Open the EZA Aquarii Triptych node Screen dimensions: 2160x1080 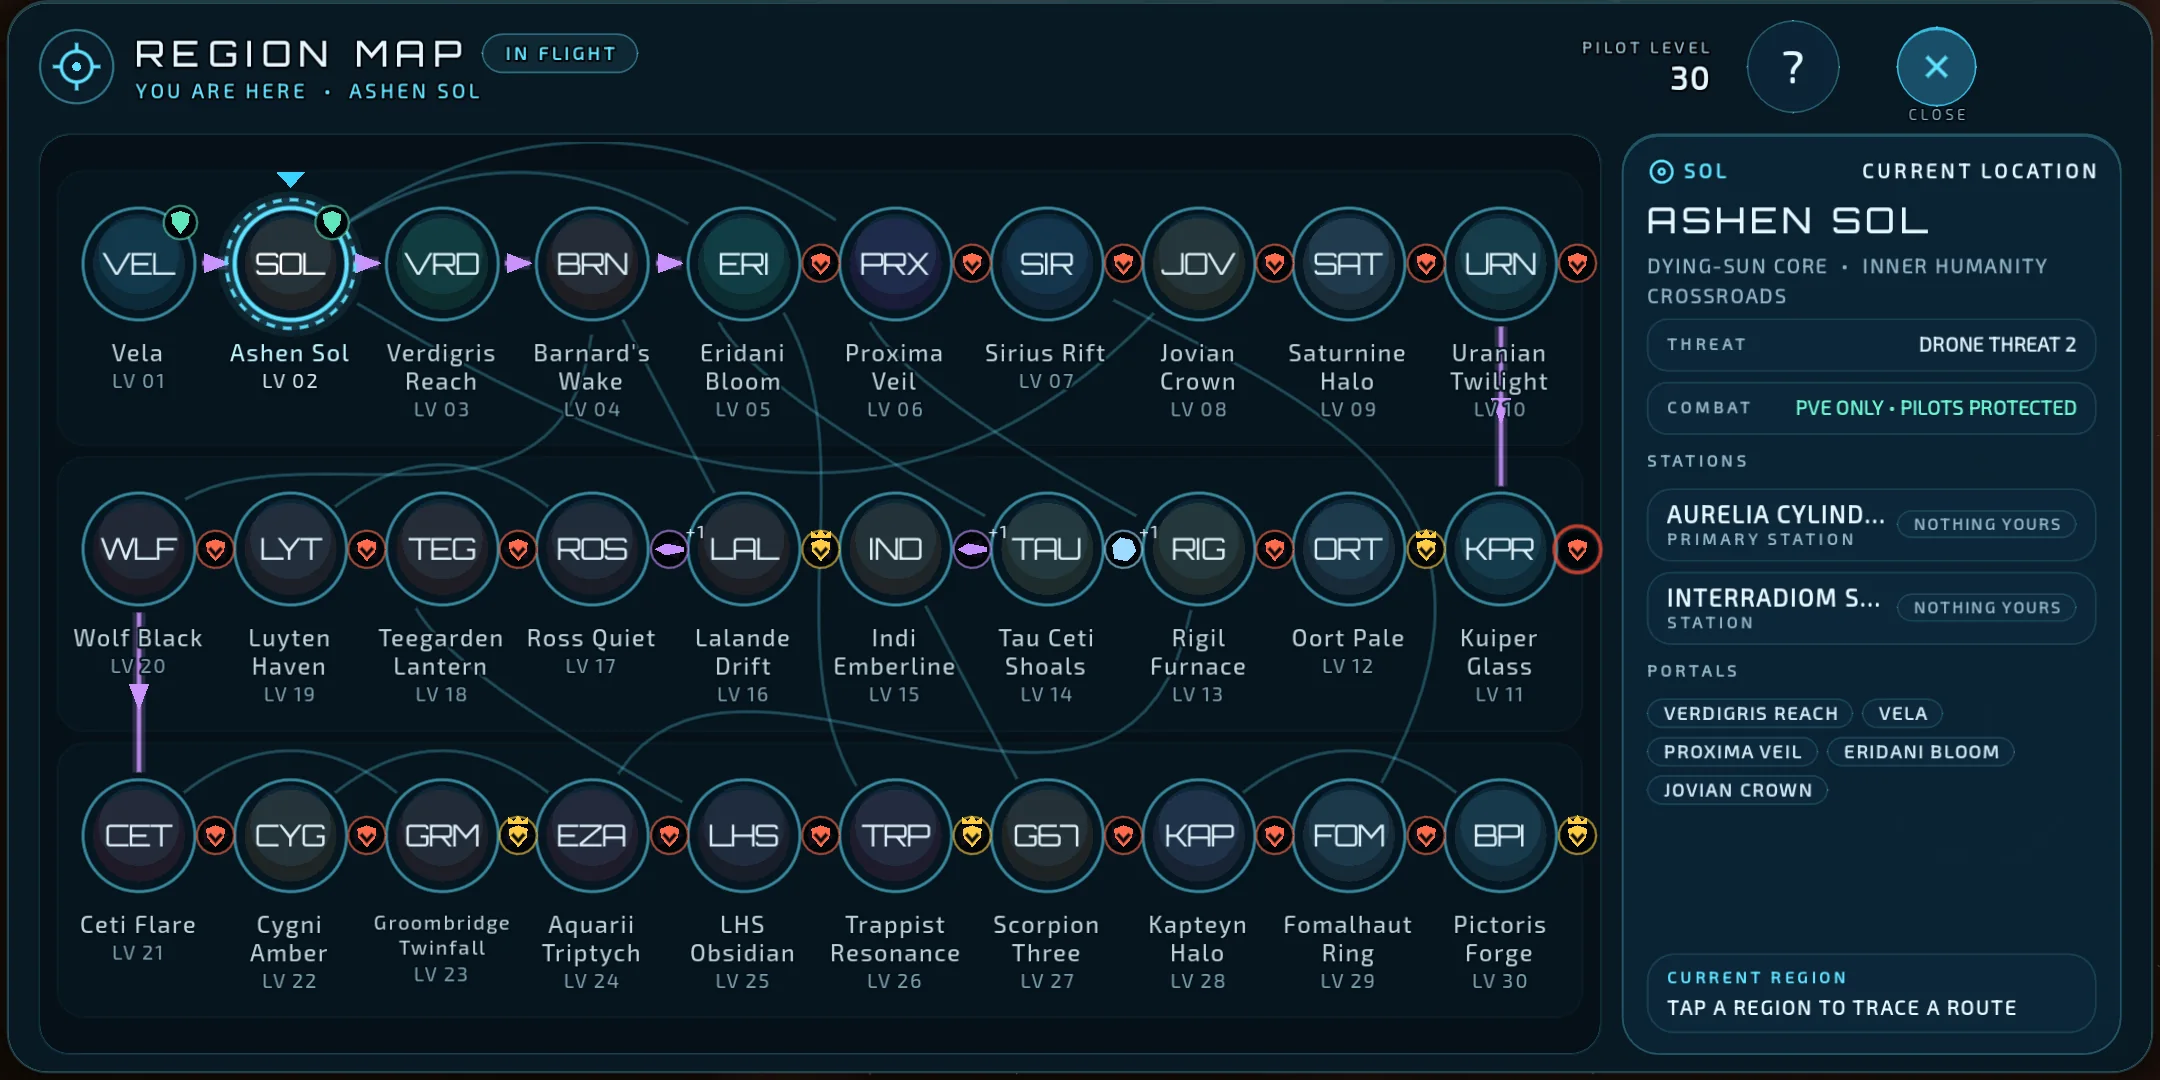pos(592,835)
